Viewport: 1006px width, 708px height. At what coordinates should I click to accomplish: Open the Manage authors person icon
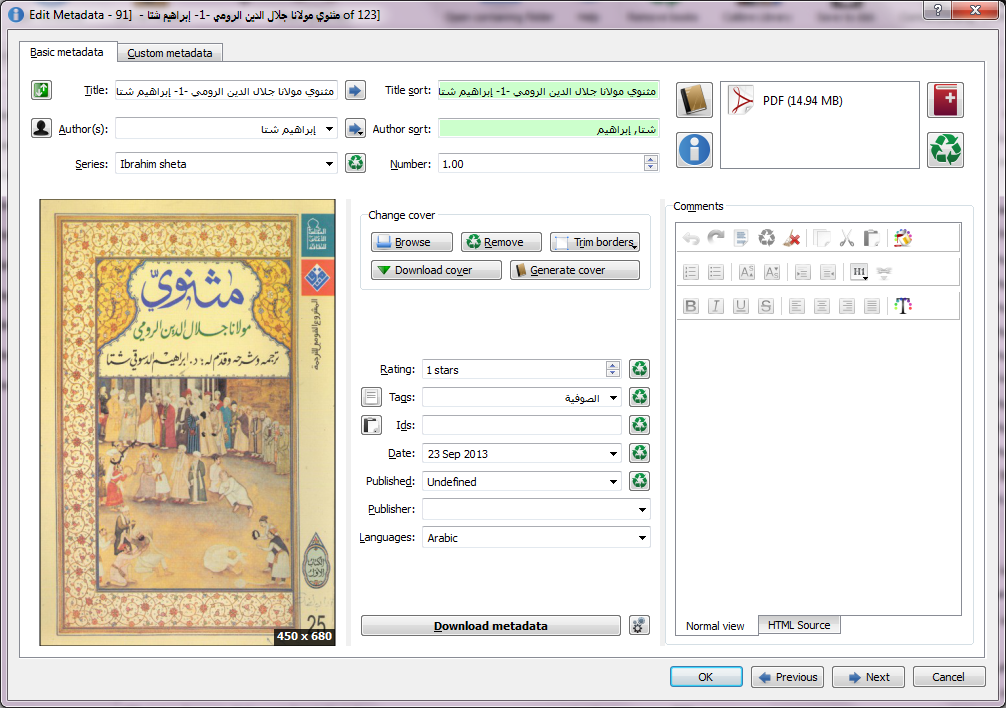(42, 128)
